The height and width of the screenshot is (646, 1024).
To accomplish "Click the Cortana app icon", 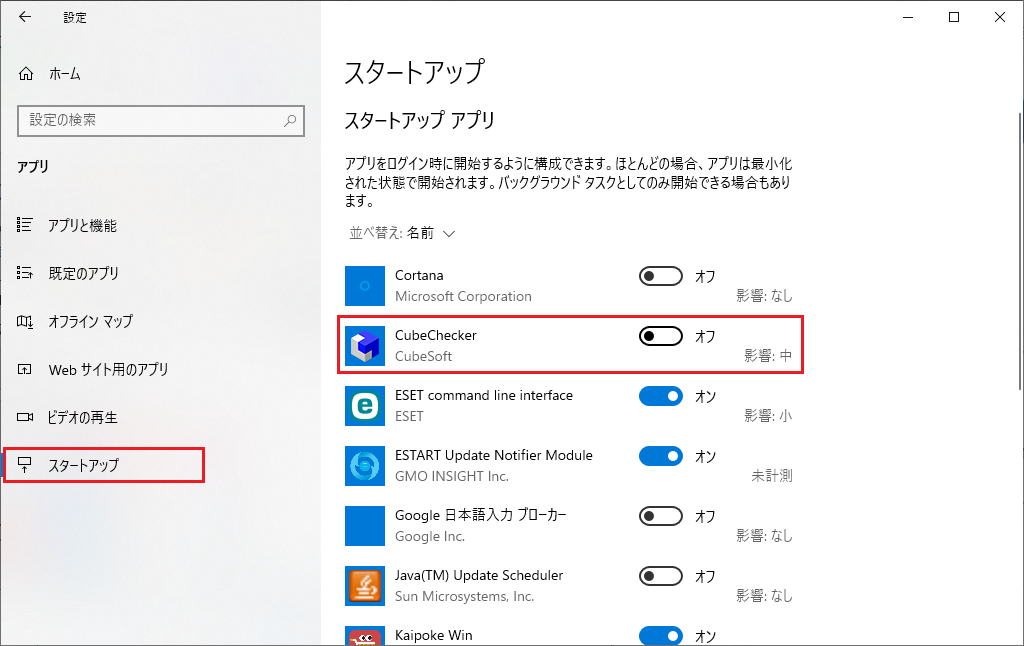I will (365, 286).
